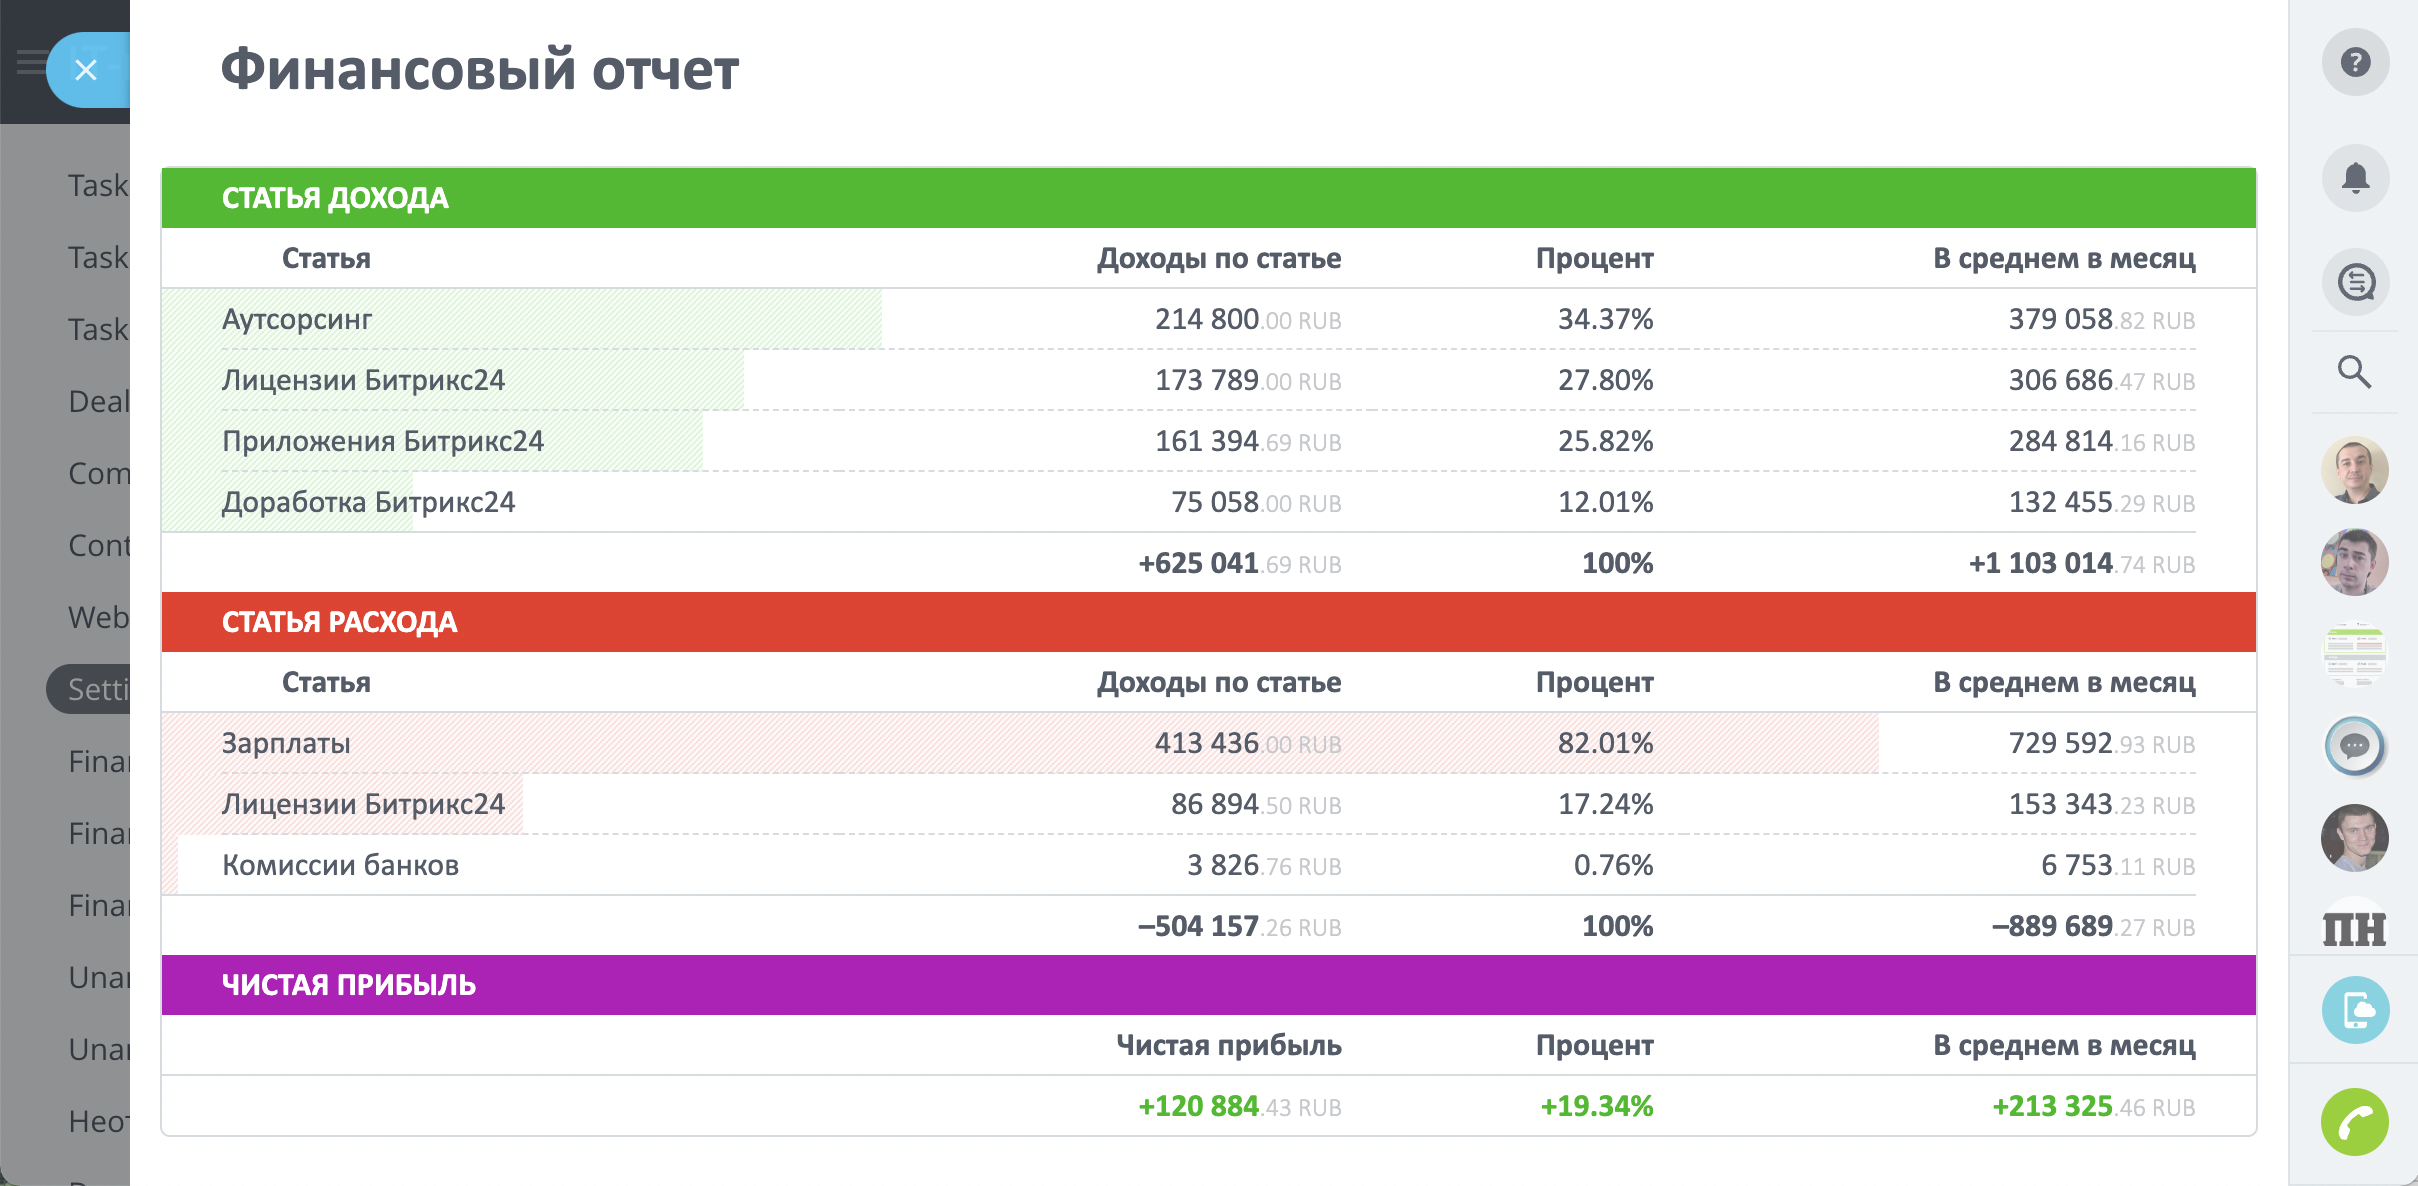The width and height of the screenshot is (2418, 1186).
Task: Open the table screenshot thumbnail in sidebar
Action: point(2355,654)
